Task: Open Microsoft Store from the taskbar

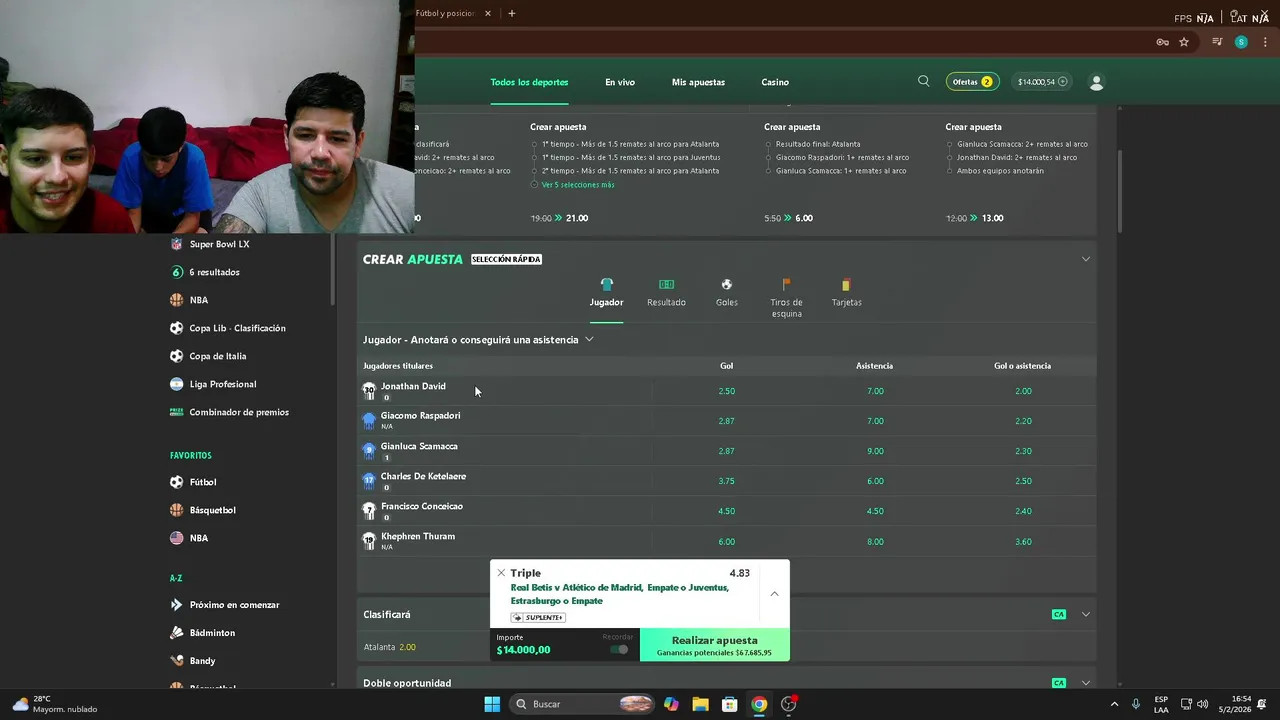Action: click(x=730, y=704)
